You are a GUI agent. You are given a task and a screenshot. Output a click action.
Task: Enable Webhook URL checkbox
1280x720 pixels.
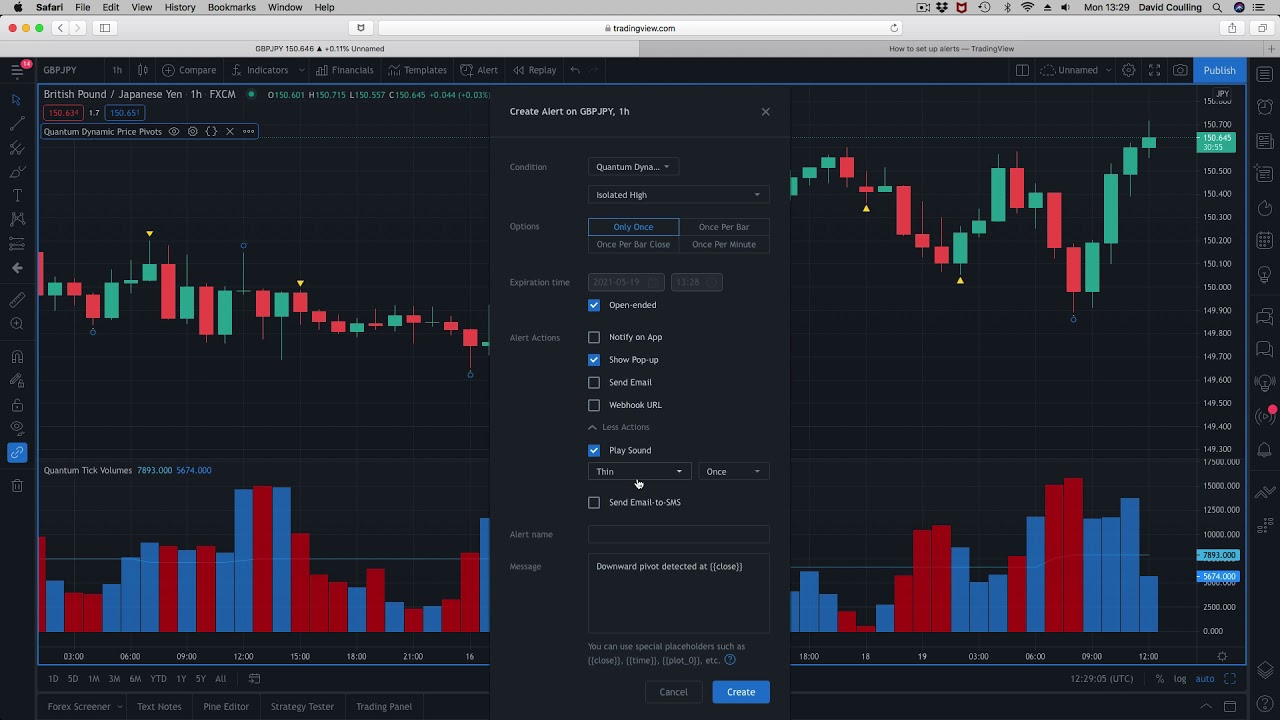pyautogui.click(x=594, y=405)
